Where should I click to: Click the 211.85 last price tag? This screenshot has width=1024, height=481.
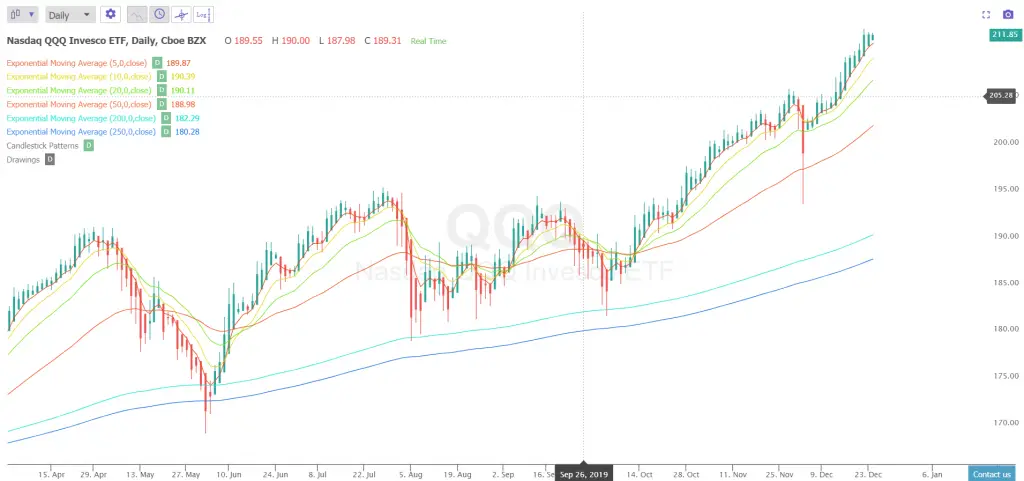(x=1004, y=35)
